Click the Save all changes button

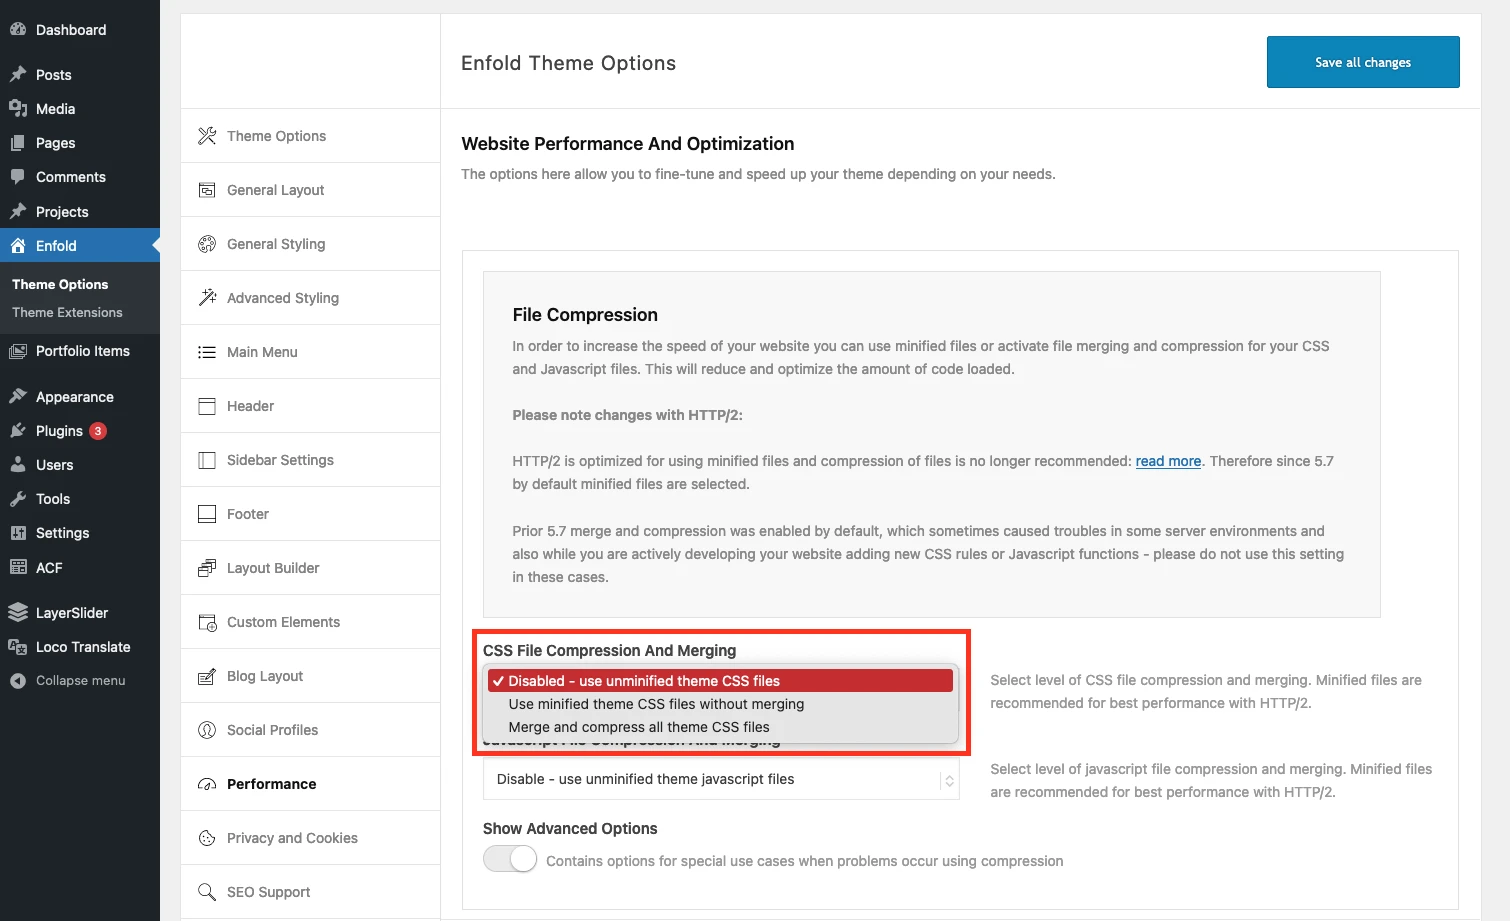tap(1362, 62)
